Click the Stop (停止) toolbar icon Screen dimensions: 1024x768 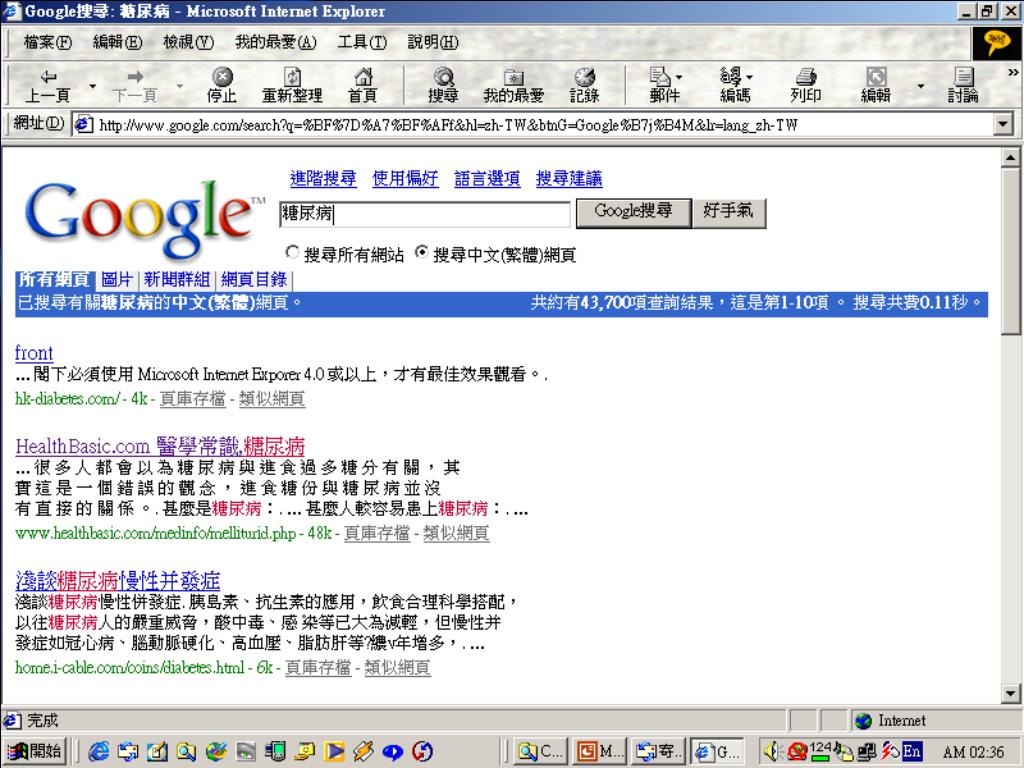point(222,86)
